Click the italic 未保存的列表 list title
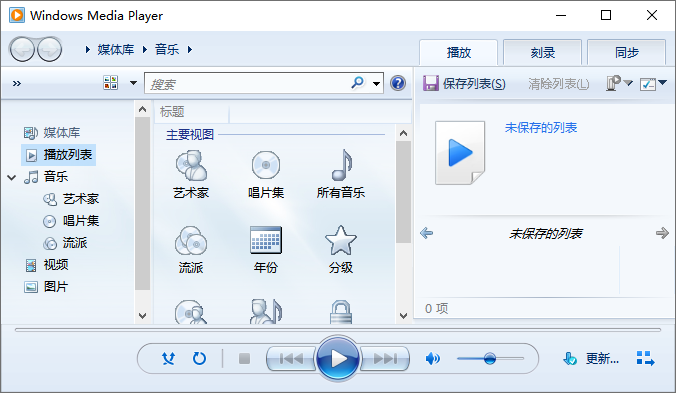This screenshot has height=393, width=676. pos(545,234)
